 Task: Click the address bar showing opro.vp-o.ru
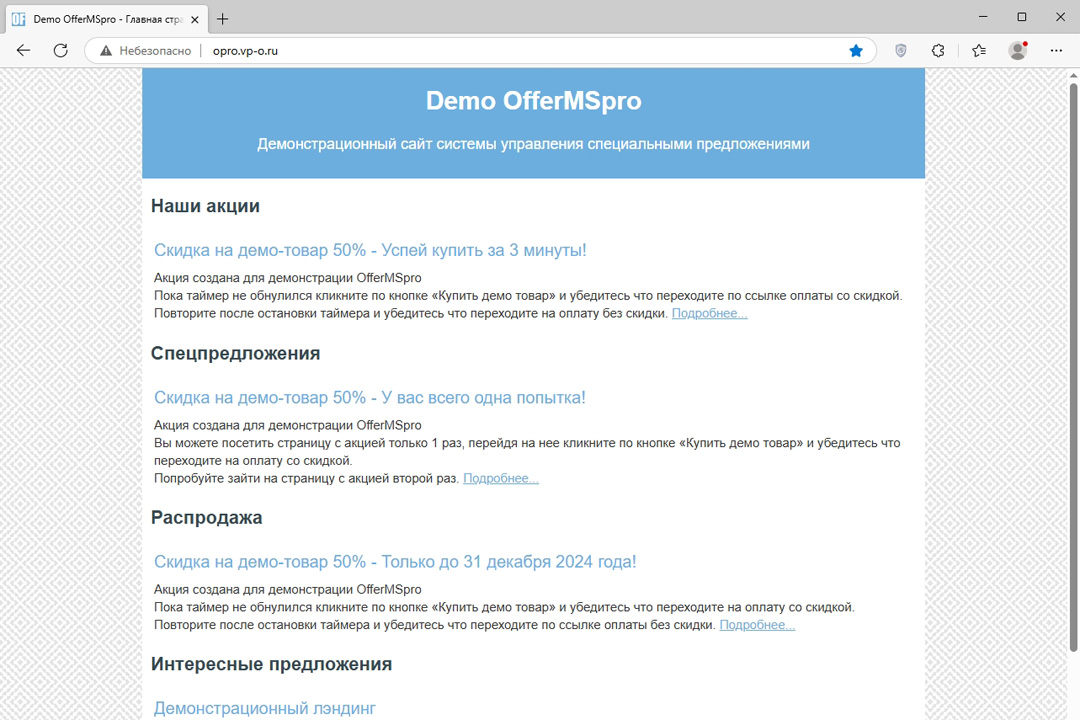coord(480,51)
